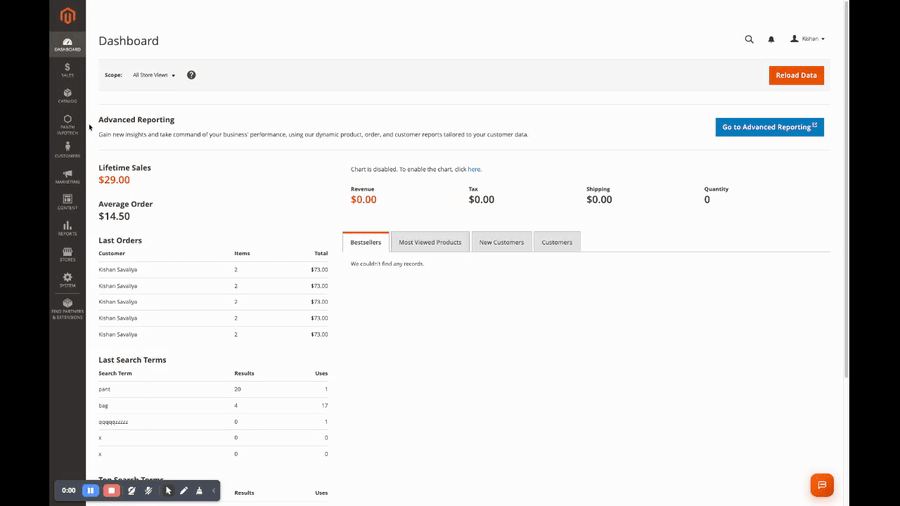Click the Magento logo icon

68,15
